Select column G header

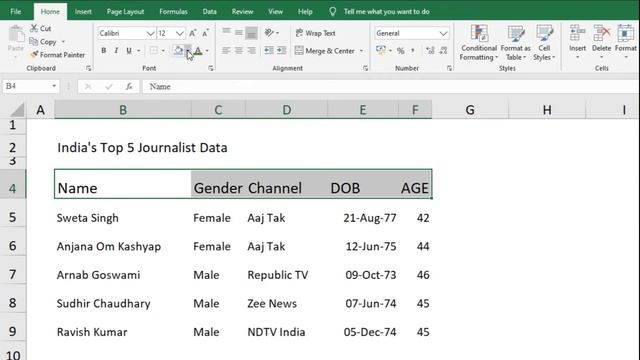tap(470, 110)
